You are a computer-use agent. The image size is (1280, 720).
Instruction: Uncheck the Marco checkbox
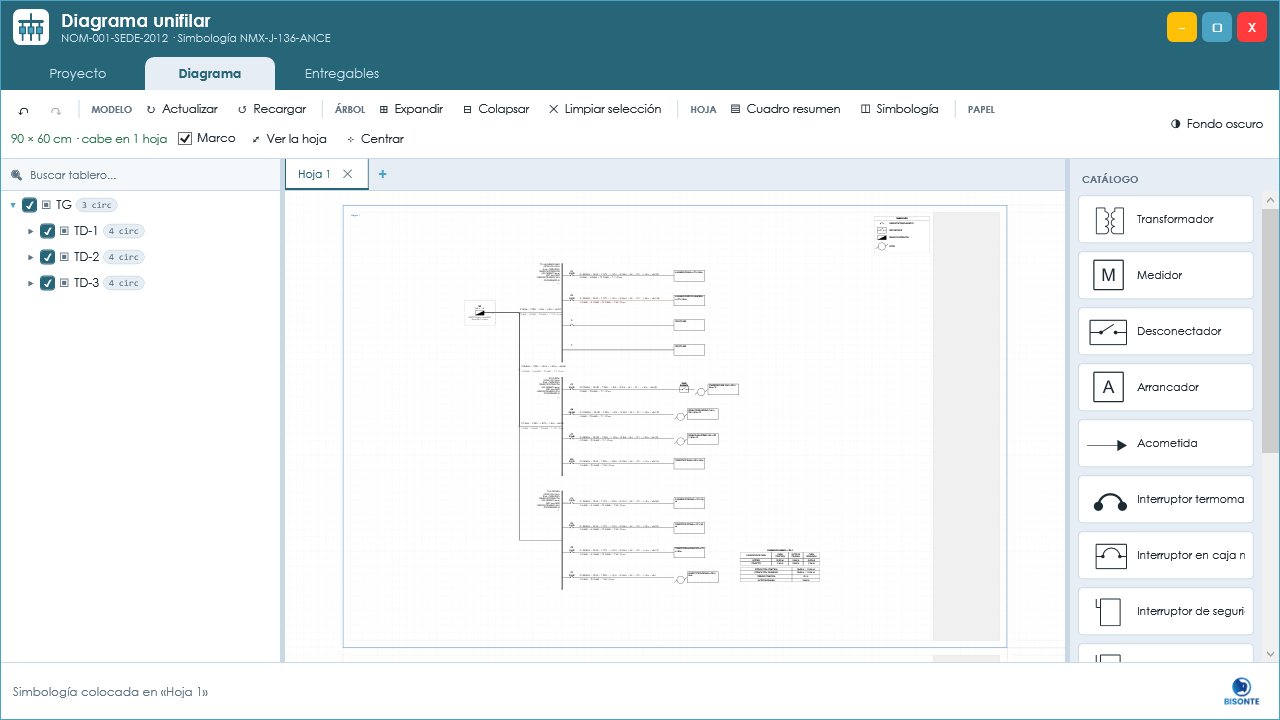(x=185, y=138)
